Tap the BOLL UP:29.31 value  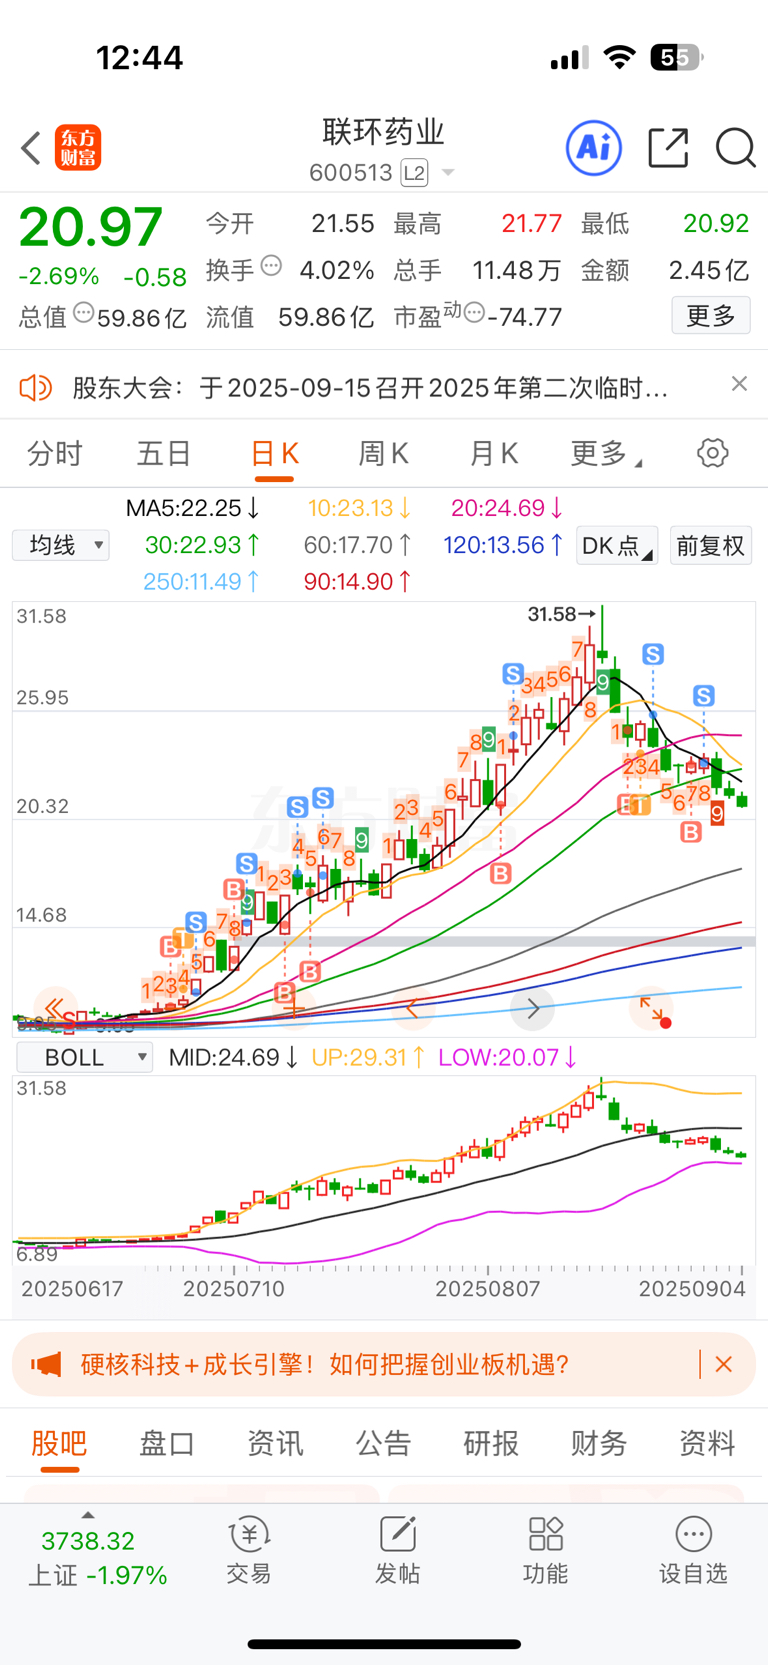[369, 1057]
